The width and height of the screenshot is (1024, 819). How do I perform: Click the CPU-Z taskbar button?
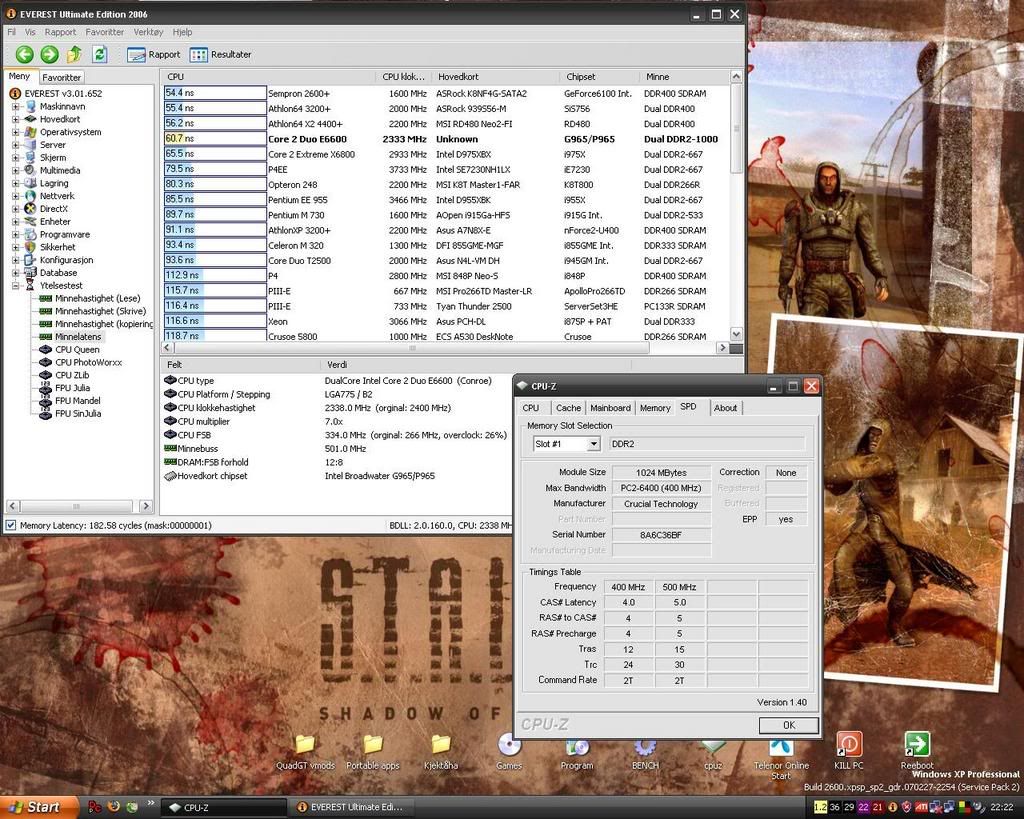tap(223, 808)
